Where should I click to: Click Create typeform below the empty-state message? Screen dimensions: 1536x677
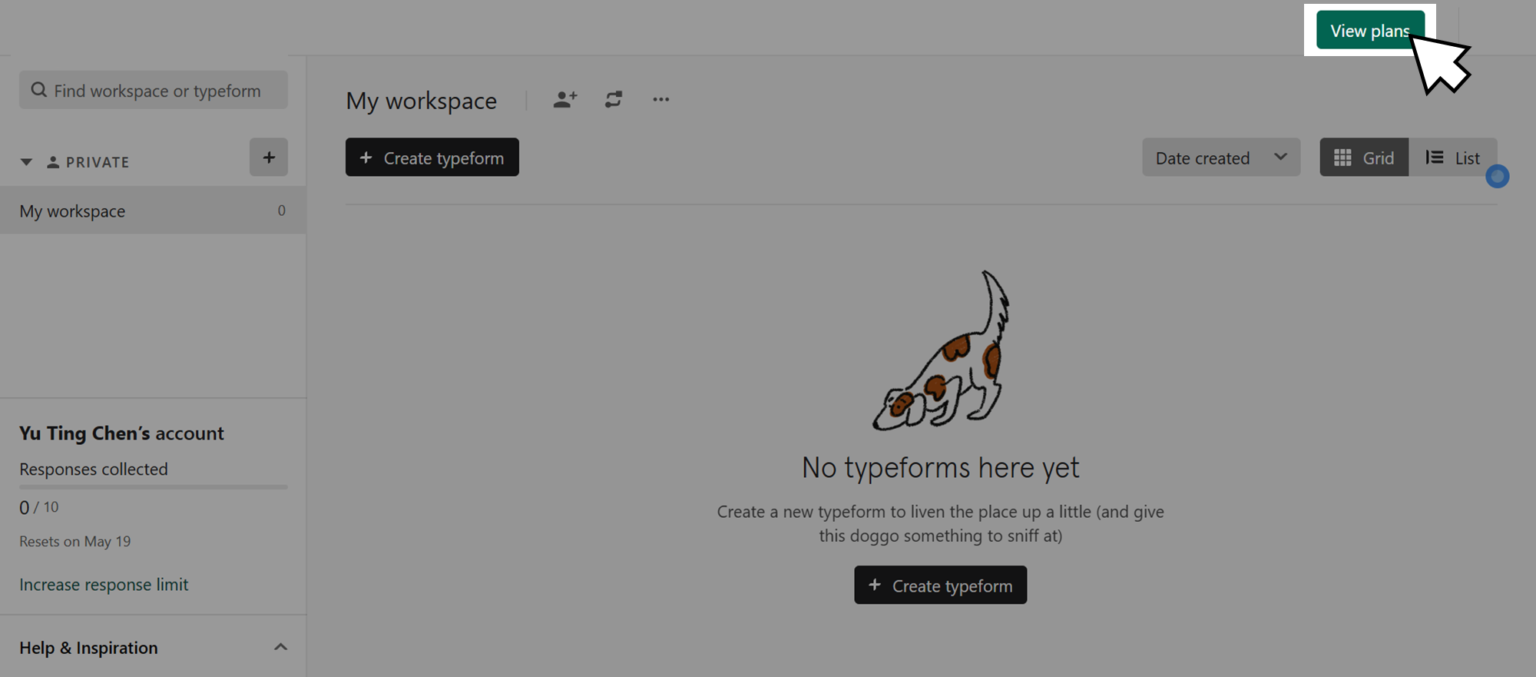[x=940, y=585]
